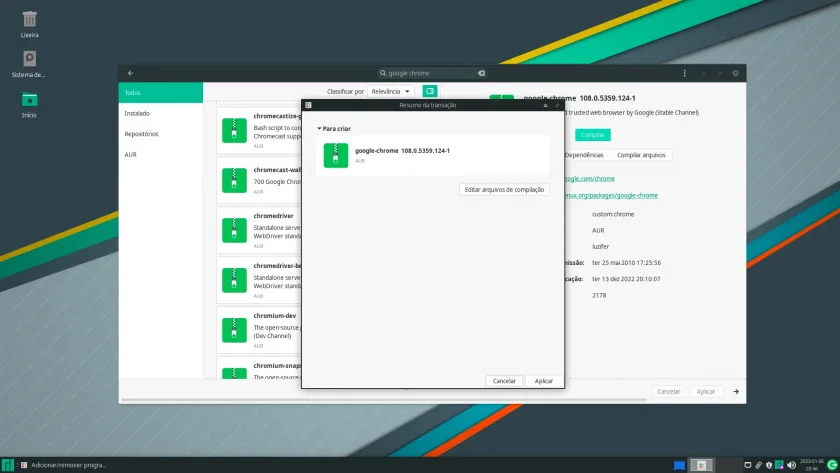Toggle the green details pane view button
This screenshot has width=840, height=473.
[430, 91]
